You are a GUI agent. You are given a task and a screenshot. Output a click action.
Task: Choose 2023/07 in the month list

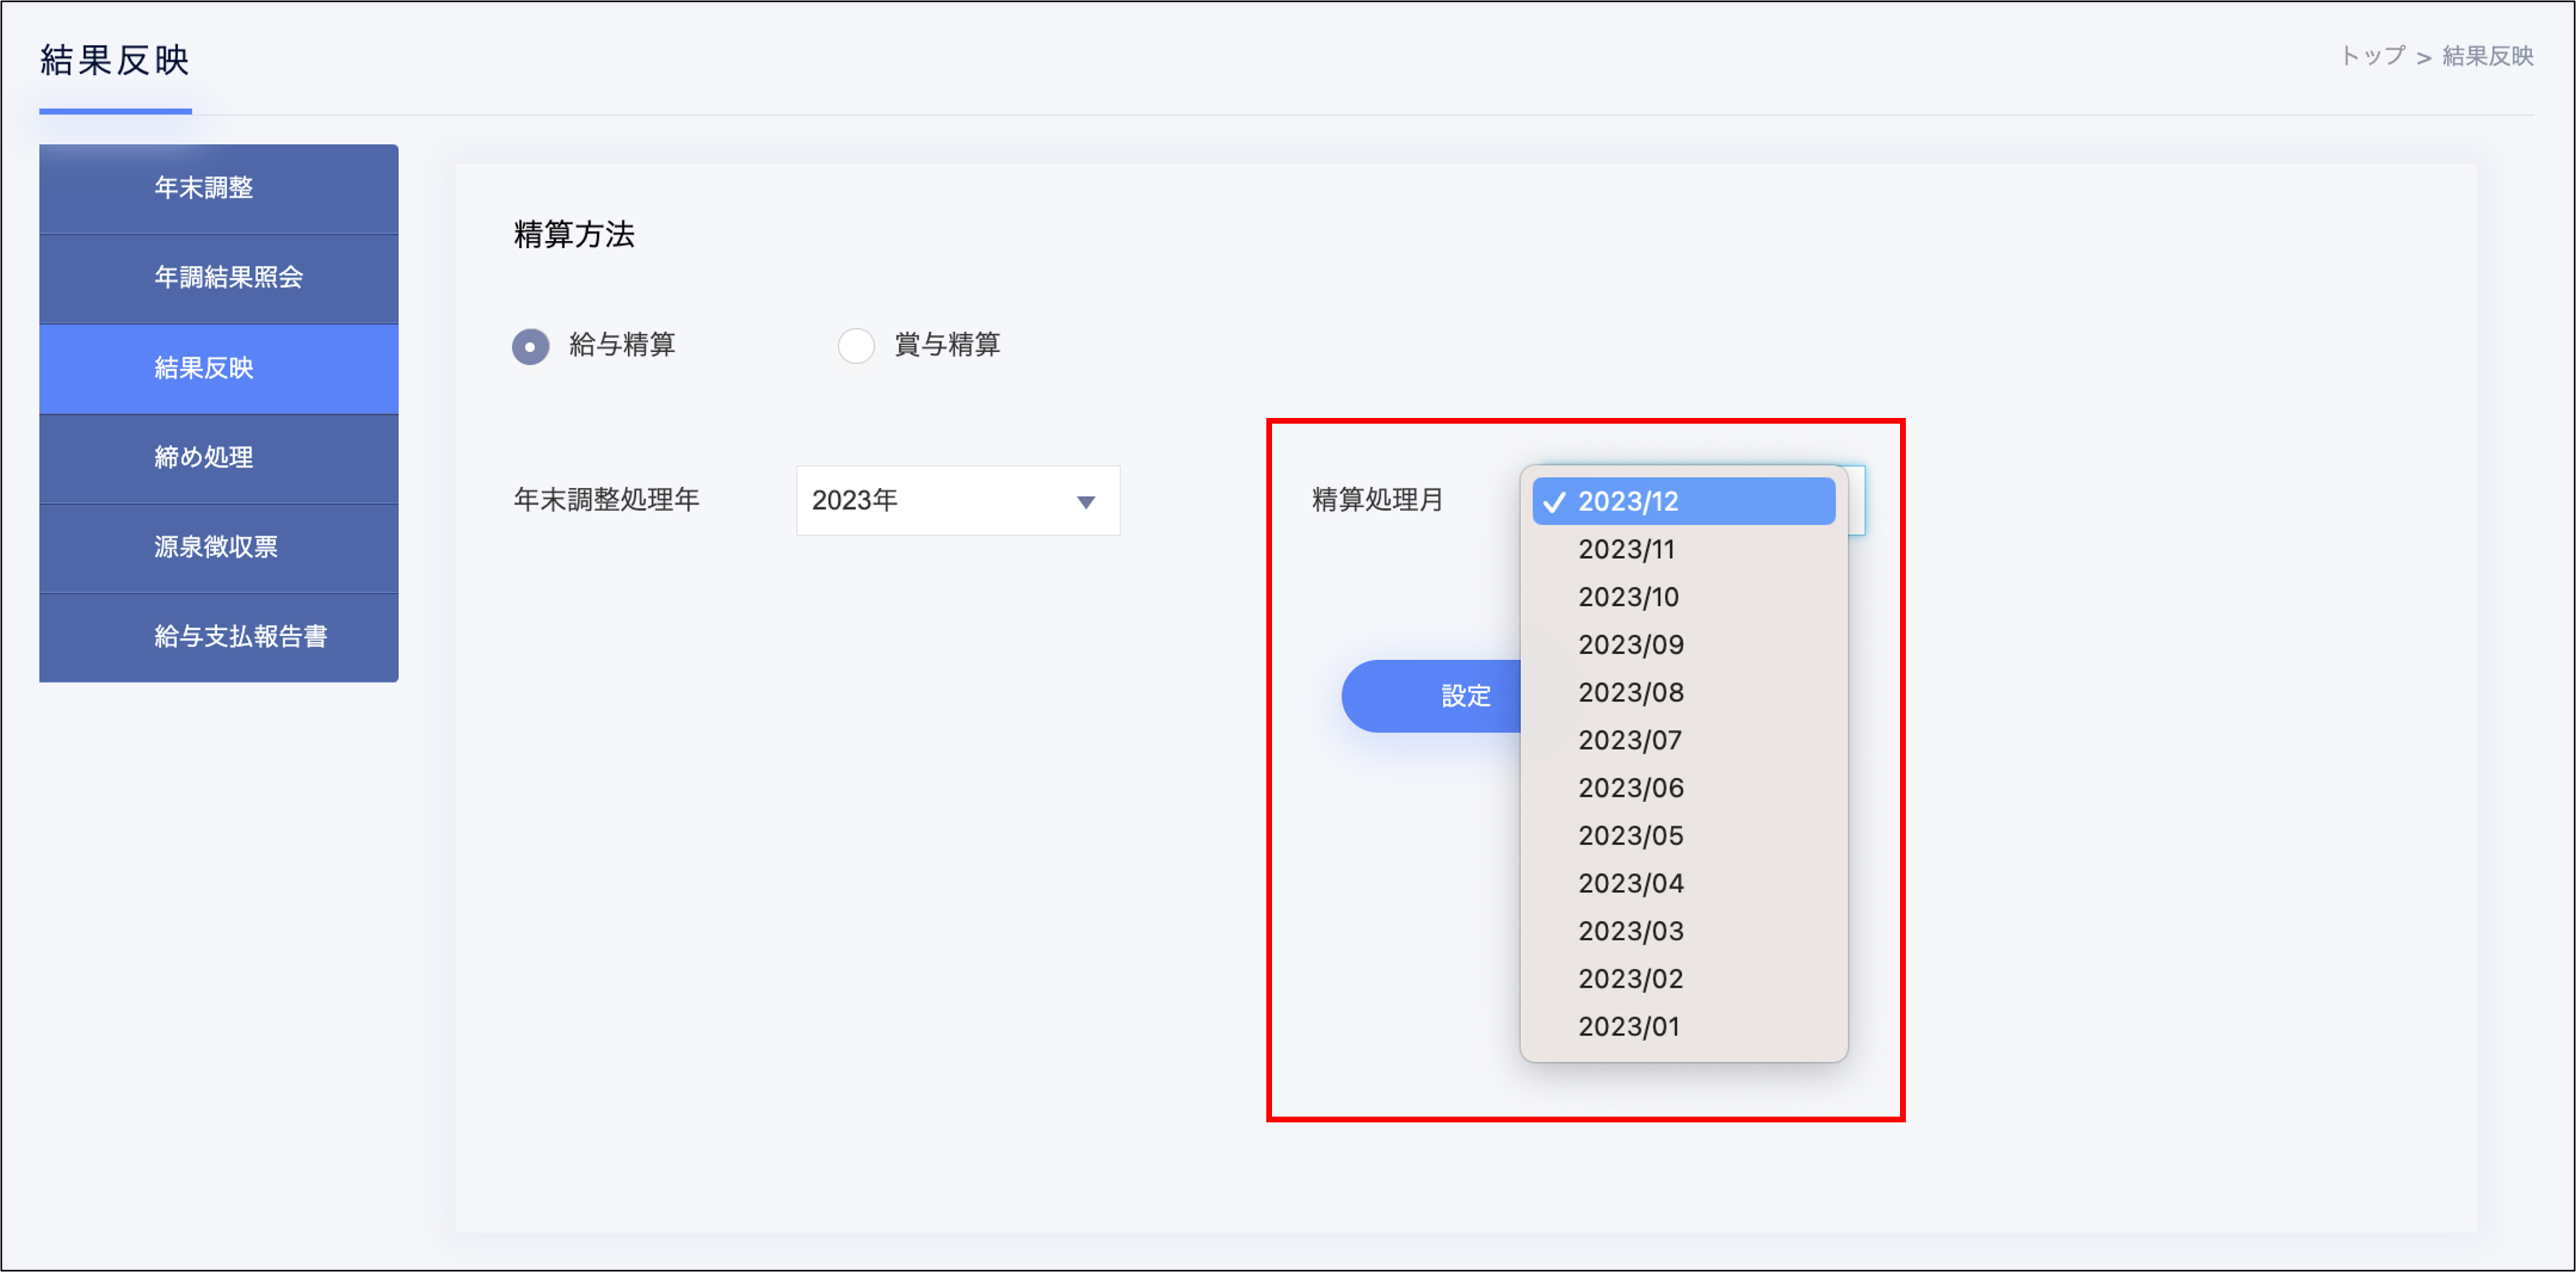coord(1683,740)
